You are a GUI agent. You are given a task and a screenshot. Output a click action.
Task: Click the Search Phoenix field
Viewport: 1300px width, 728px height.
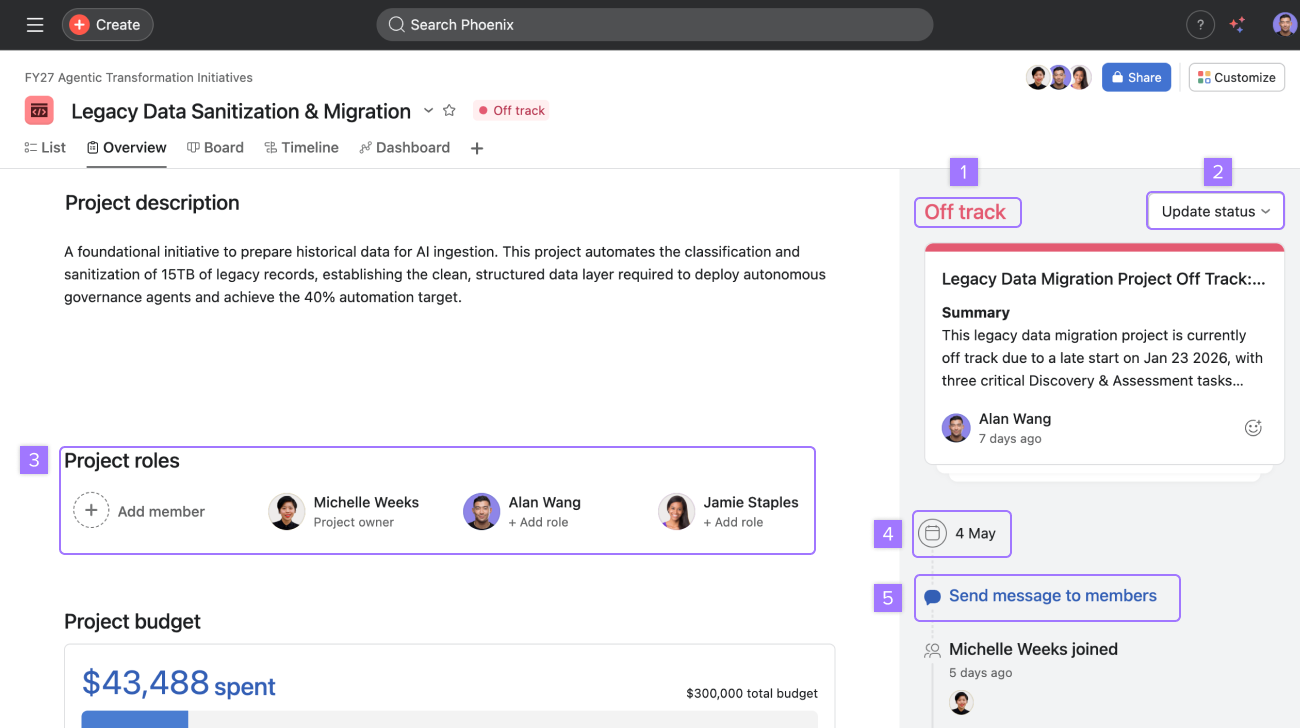tap(654, 25)
